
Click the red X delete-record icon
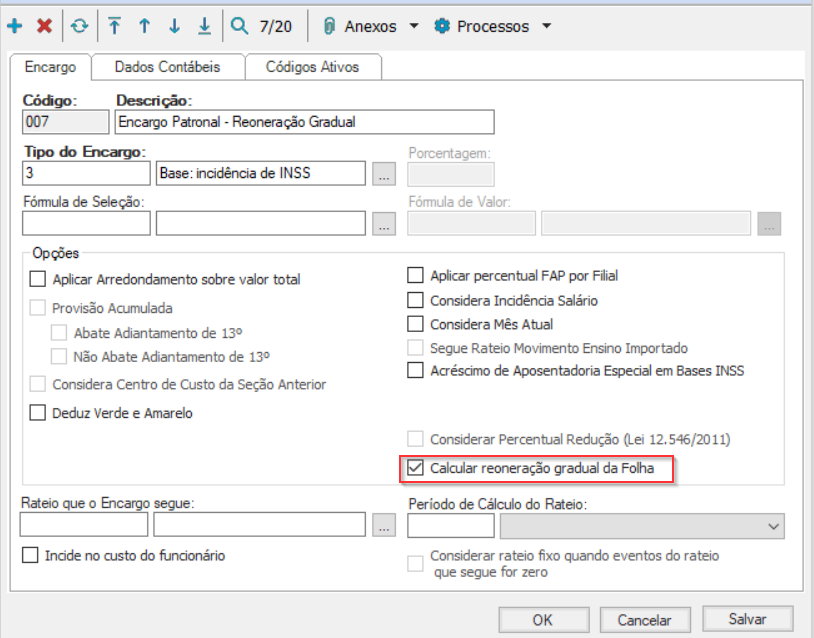coord(44,26)
